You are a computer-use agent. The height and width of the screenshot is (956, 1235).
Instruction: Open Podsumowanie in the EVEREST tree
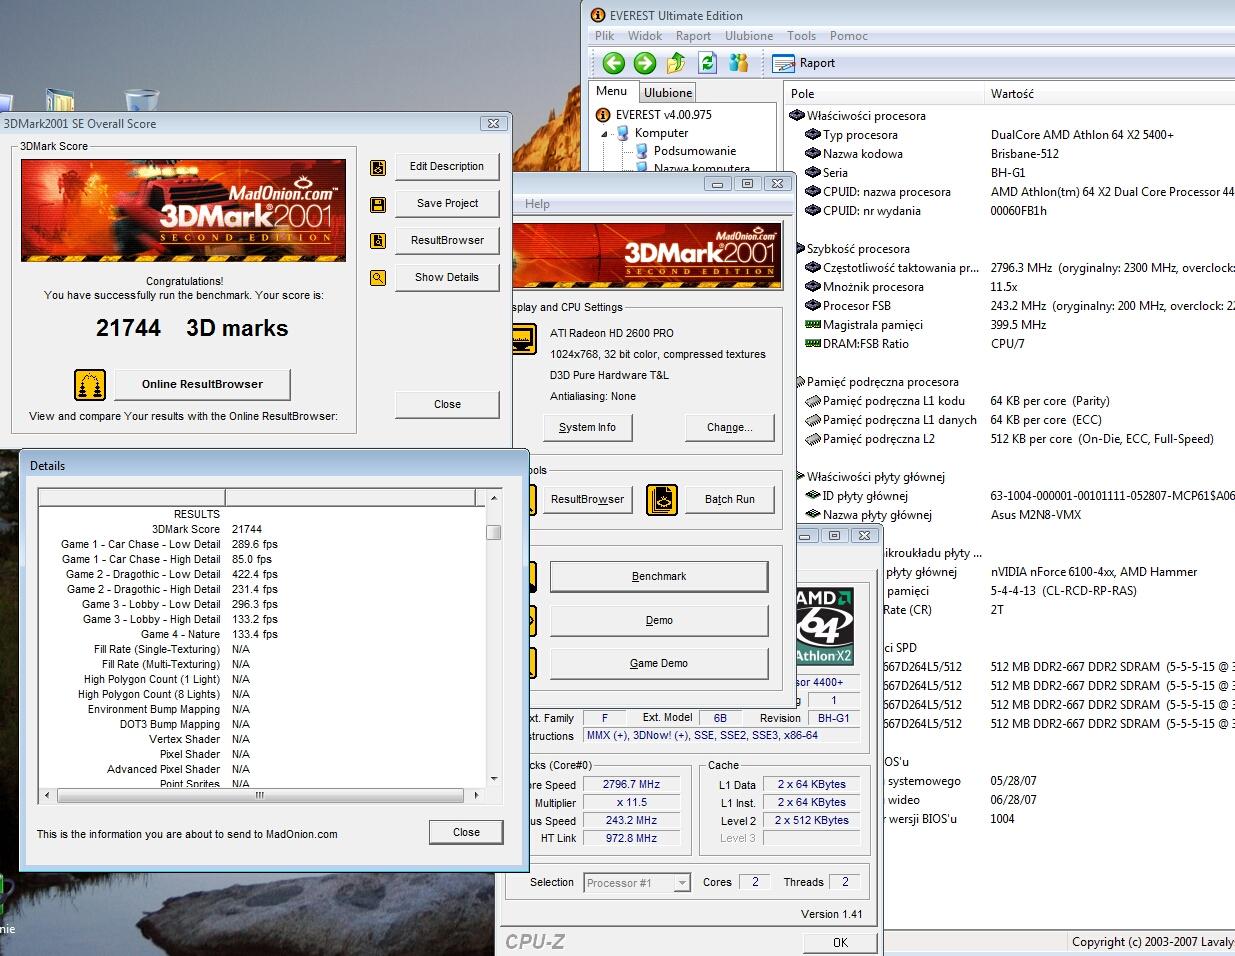[686, 151]
